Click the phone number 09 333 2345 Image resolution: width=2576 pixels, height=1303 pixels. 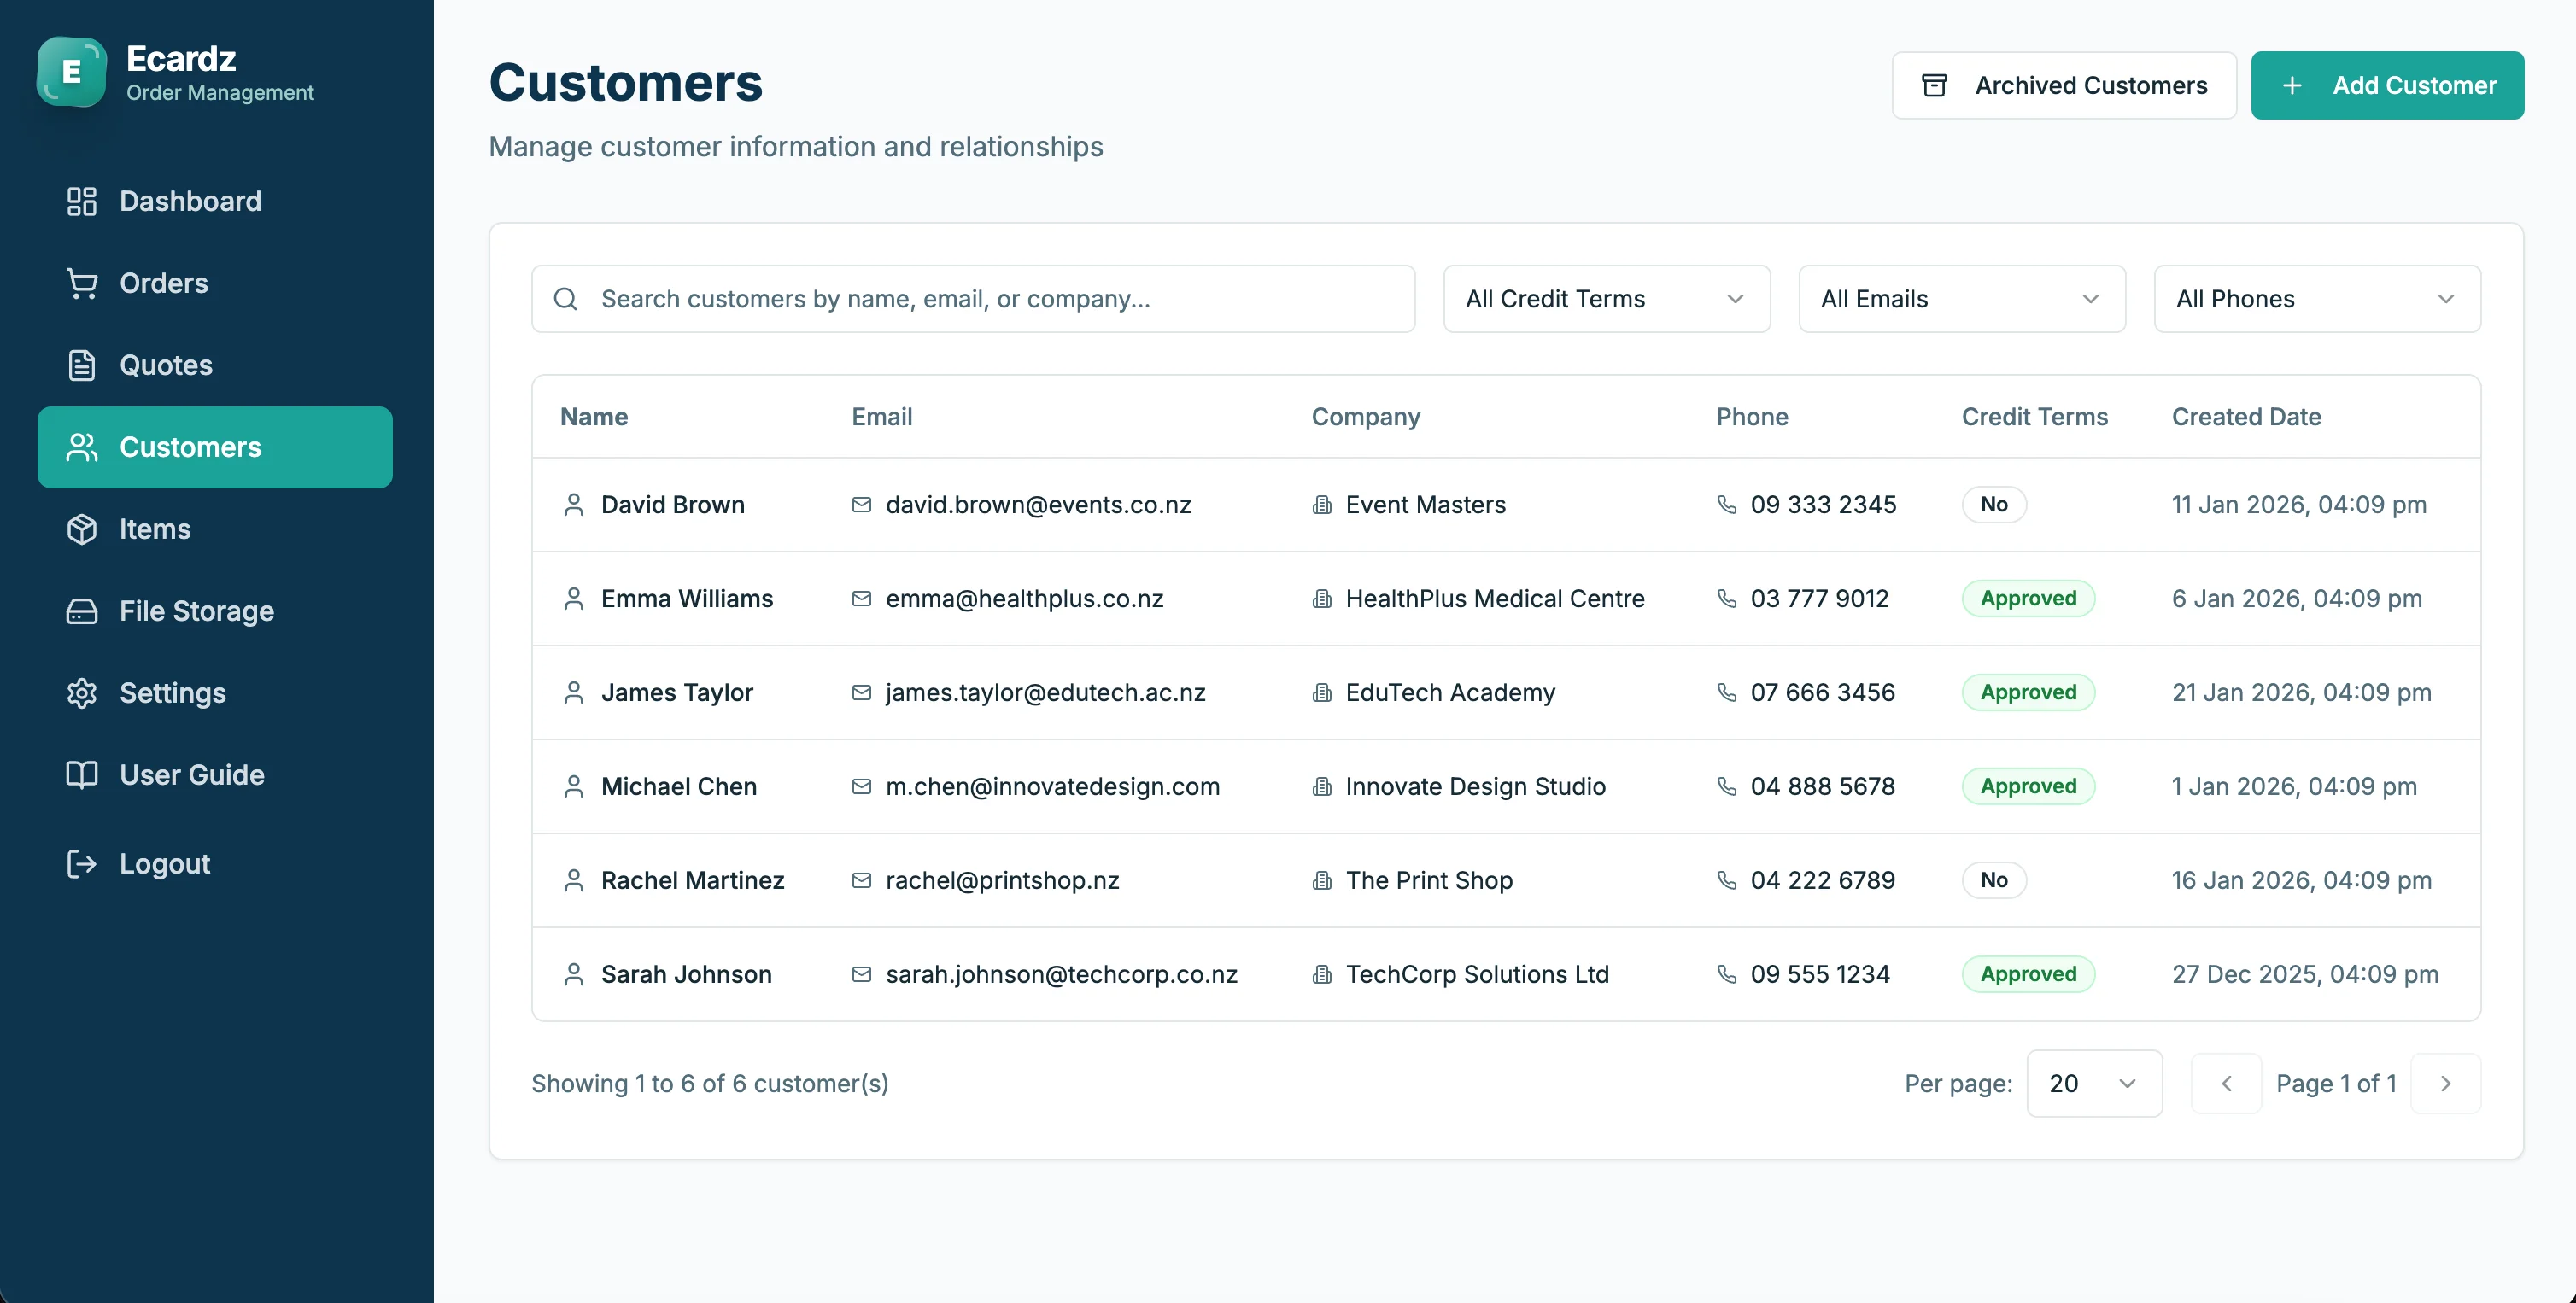(1823, 505)
